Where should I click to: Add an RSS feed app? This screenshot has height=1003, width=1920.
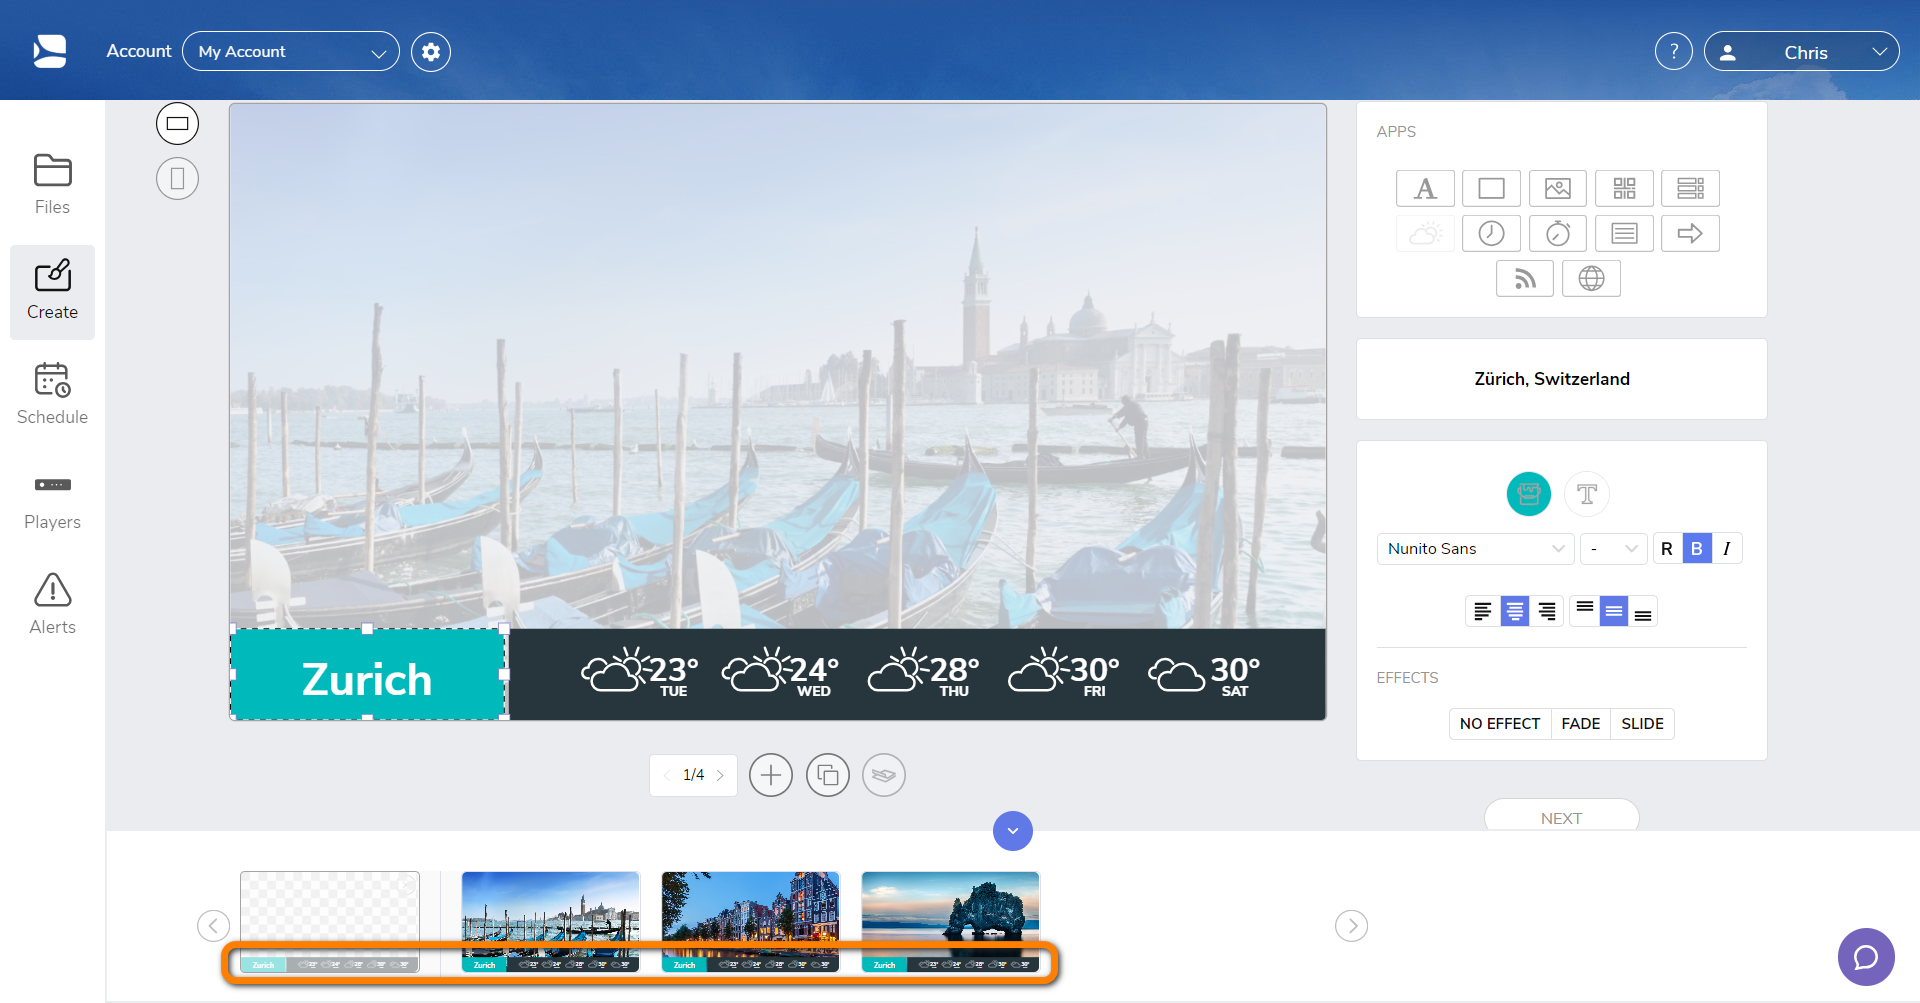point(1524,278)
